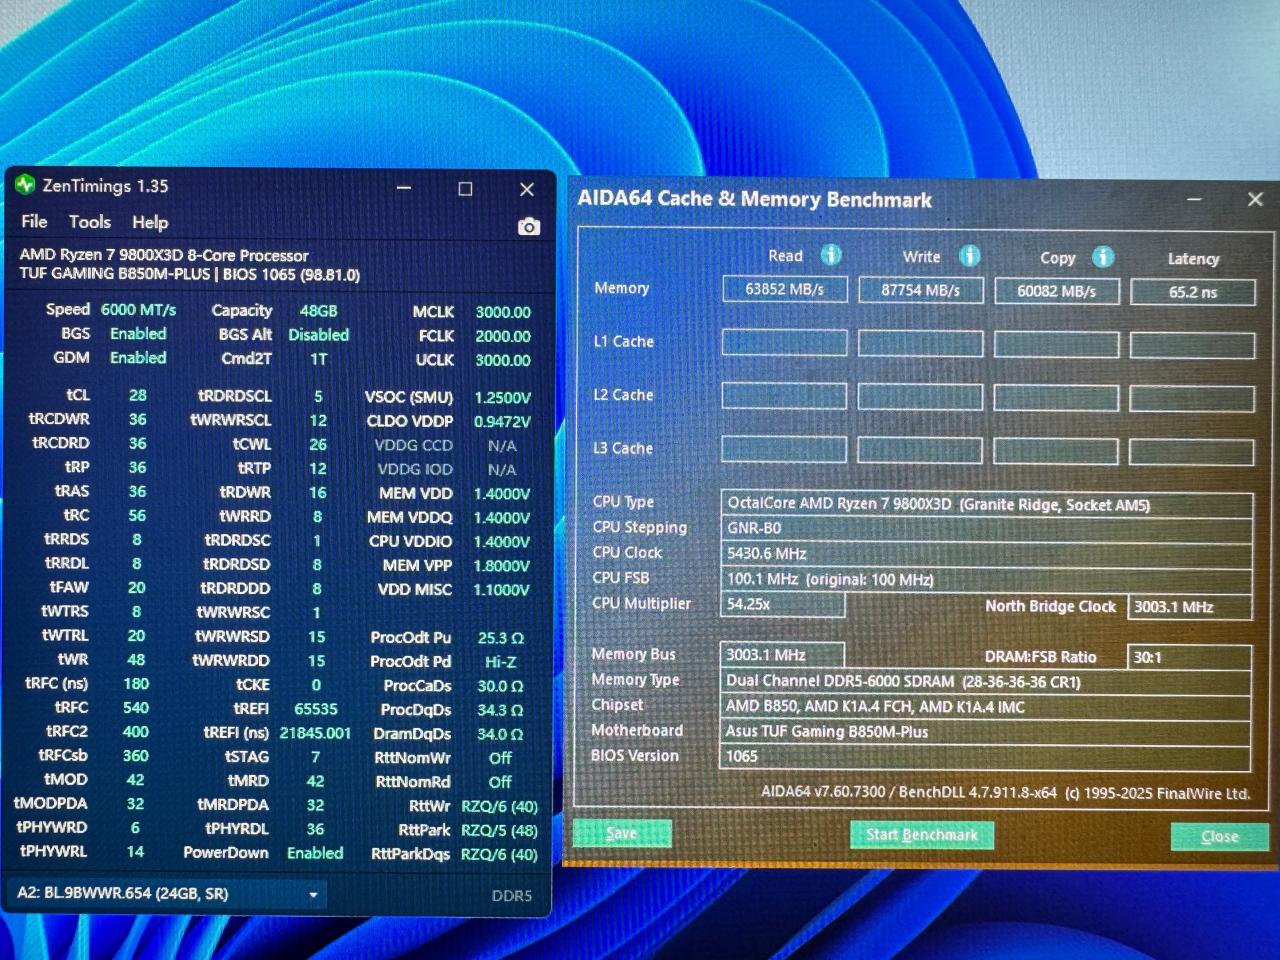
Task: Click the CPU Stepping value GNR-B0
Action: coord(986,529)
